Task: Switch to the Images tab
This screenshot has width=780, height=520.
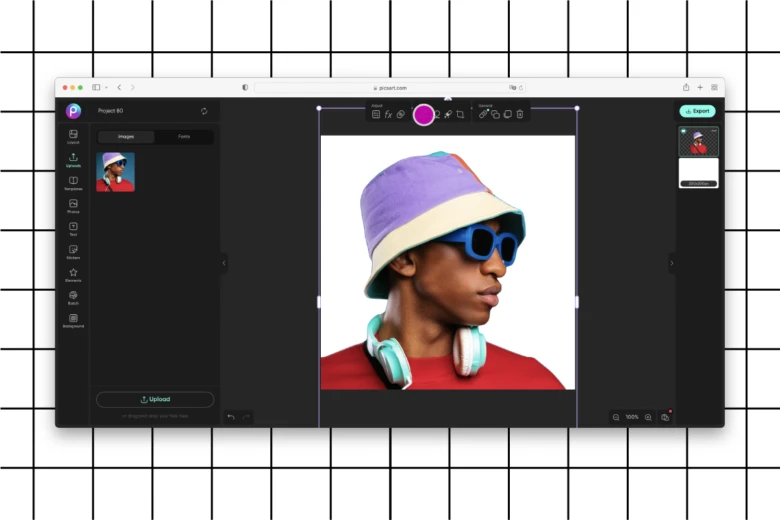Action: 126,136
